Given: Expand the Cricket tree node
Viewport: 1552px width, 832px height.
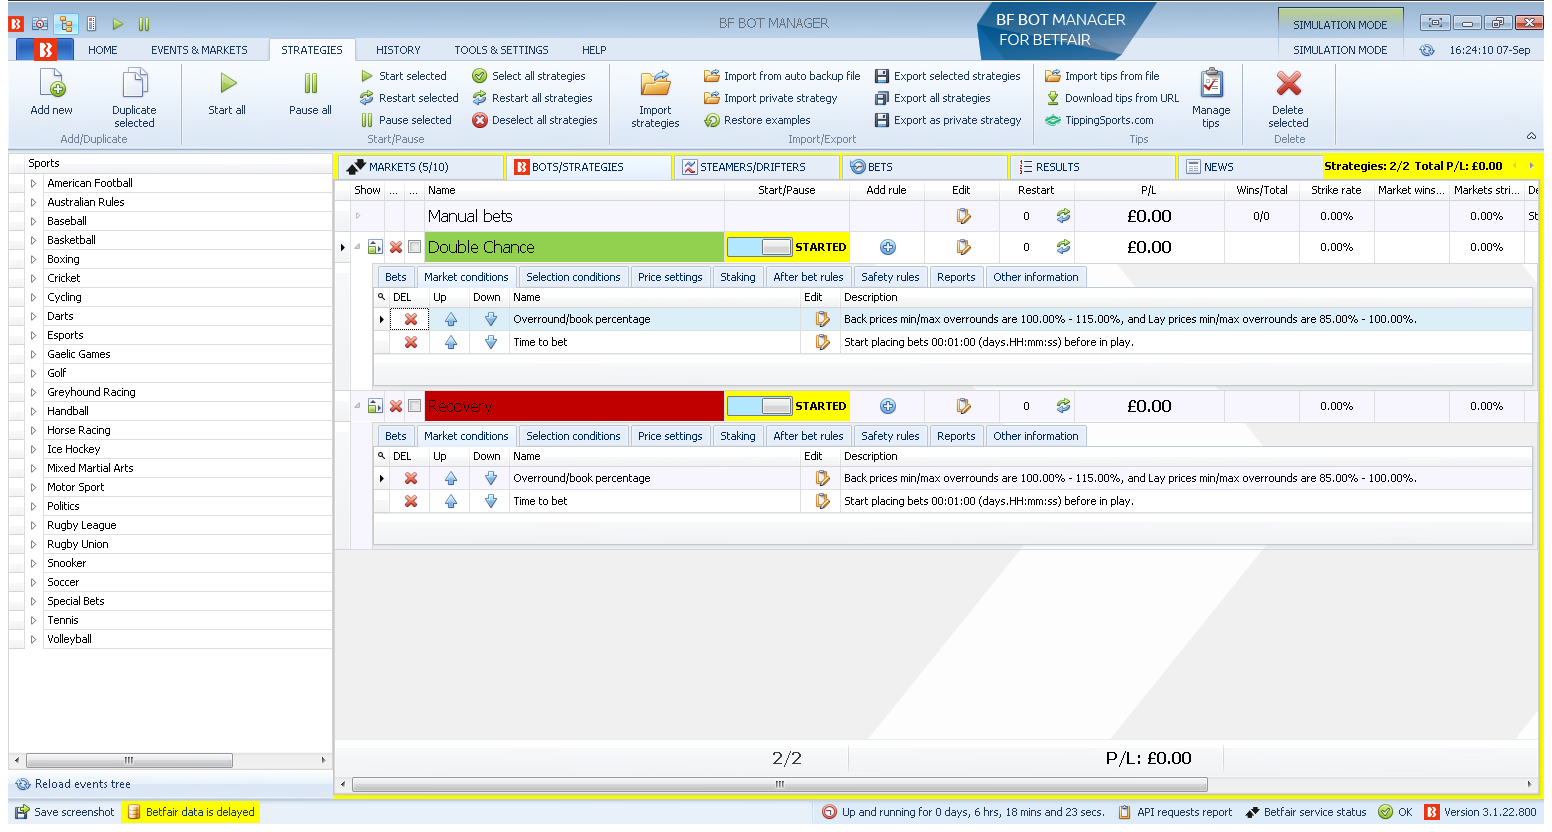Looking at the screenshot, I should (x=33, y=278).
